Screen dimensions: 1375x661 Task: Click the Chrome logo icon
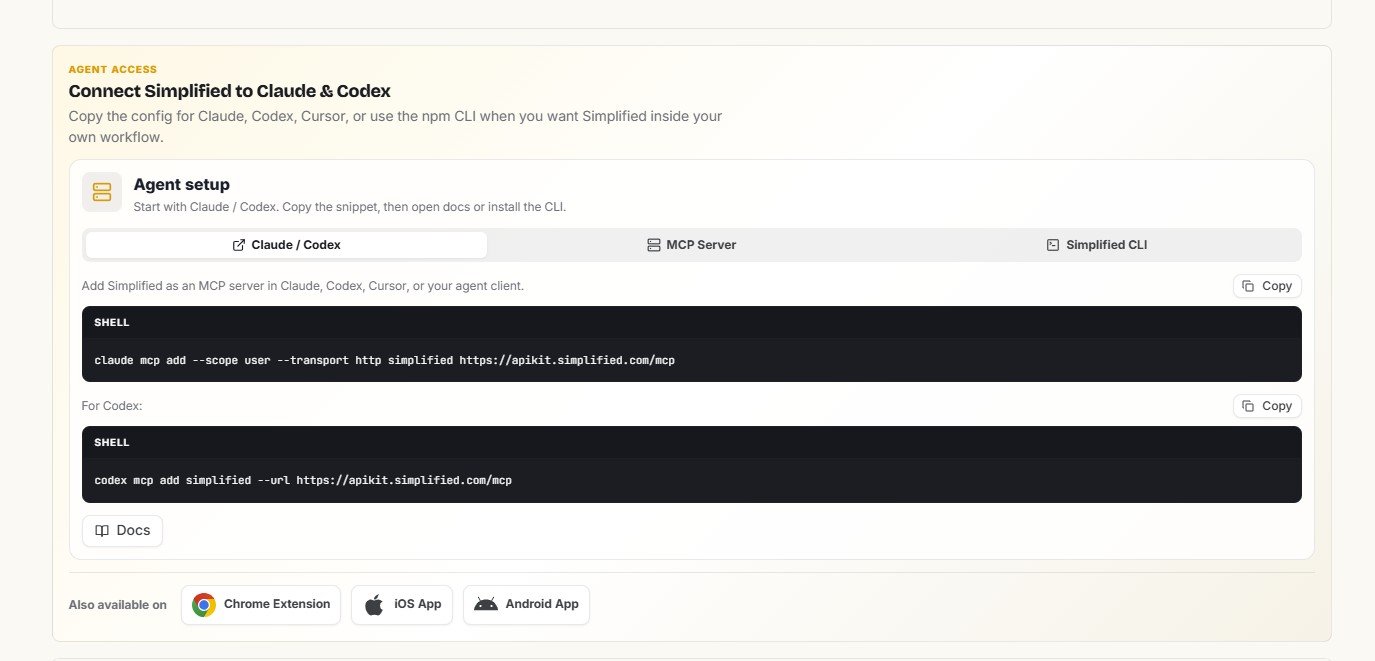pos(204,605)
